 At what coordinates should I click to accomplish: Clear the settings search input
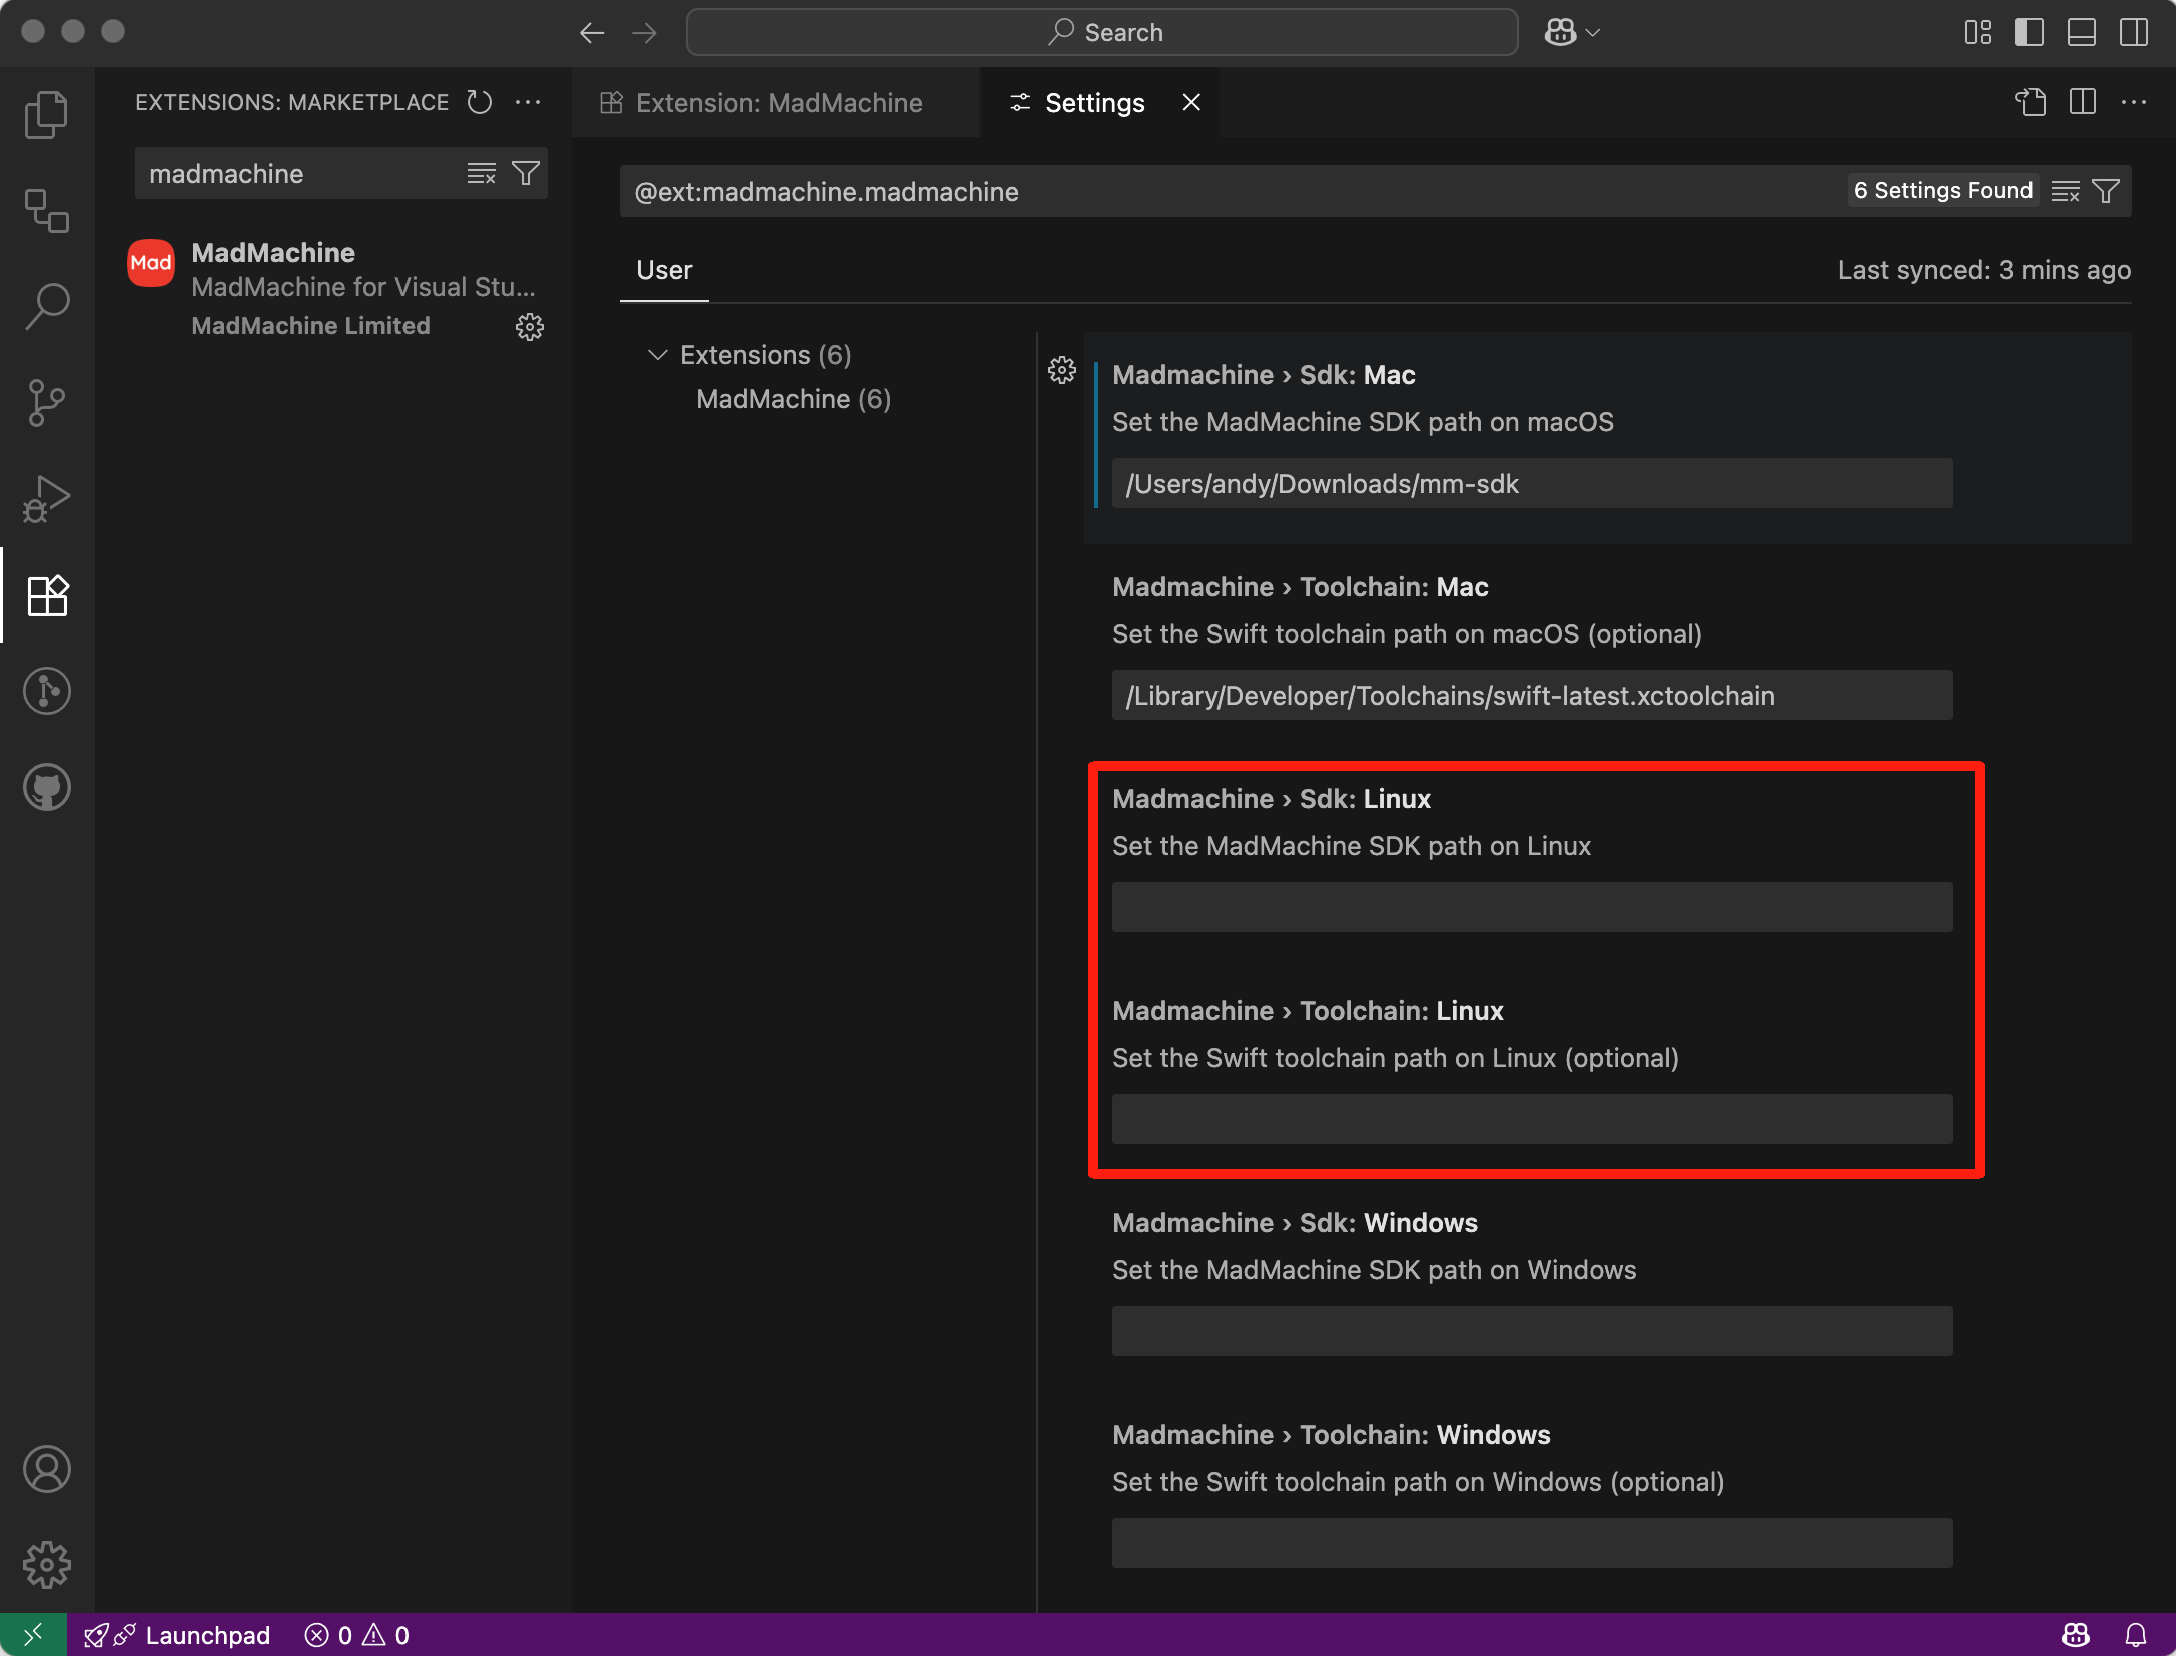(2066, 191)
